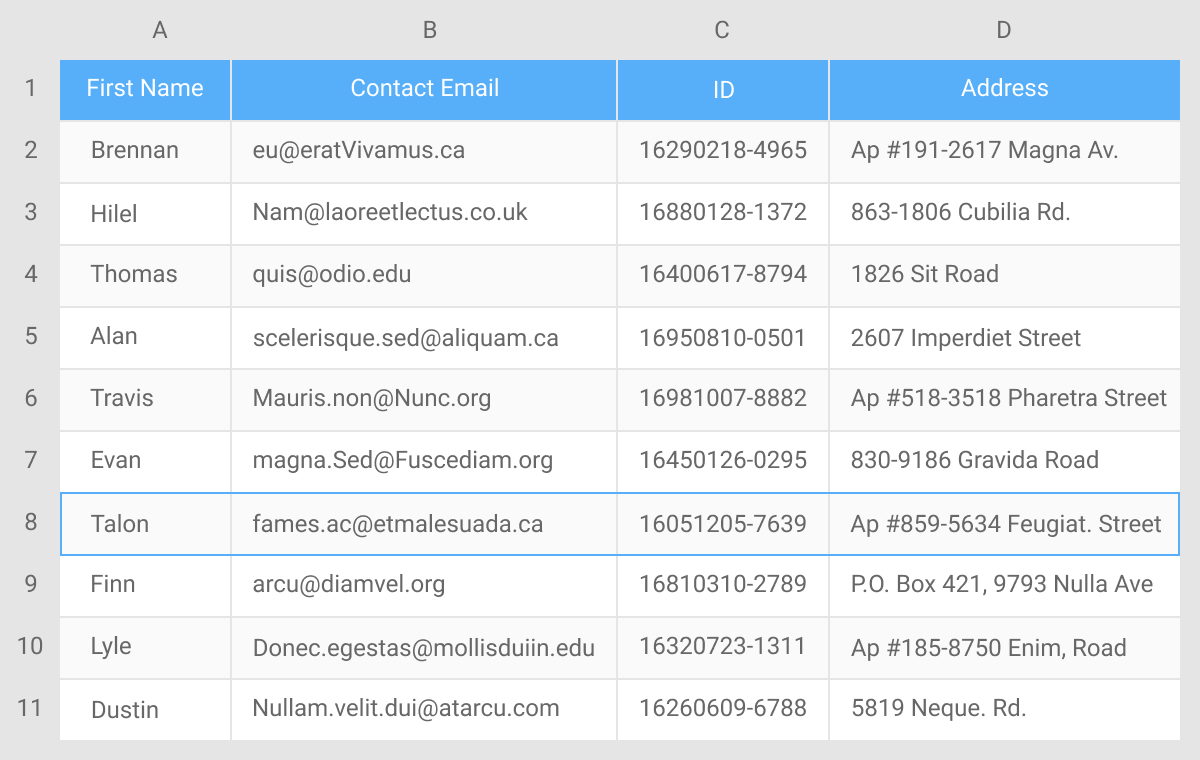Viewport: 1200px width, 760px height.
Task: Select row number 5
Action: (x=30, y=337)
